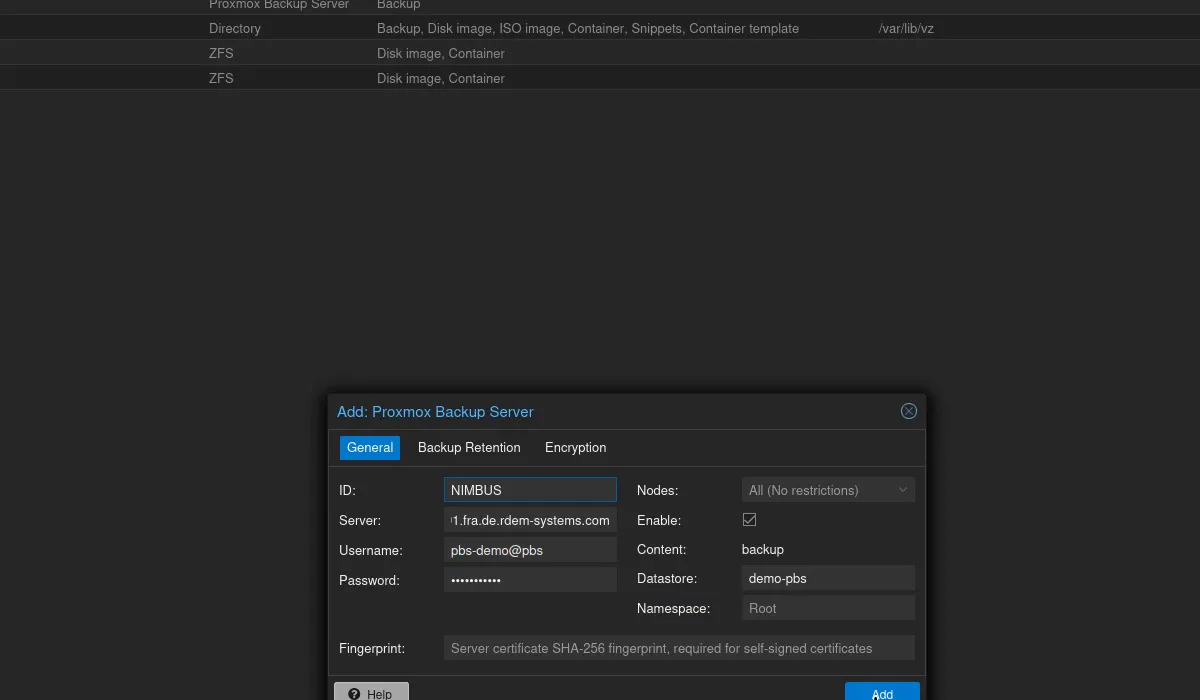Edit the ID field containing NIMBUS
The width and height of the screenshot is (1200, 700).
530,490
